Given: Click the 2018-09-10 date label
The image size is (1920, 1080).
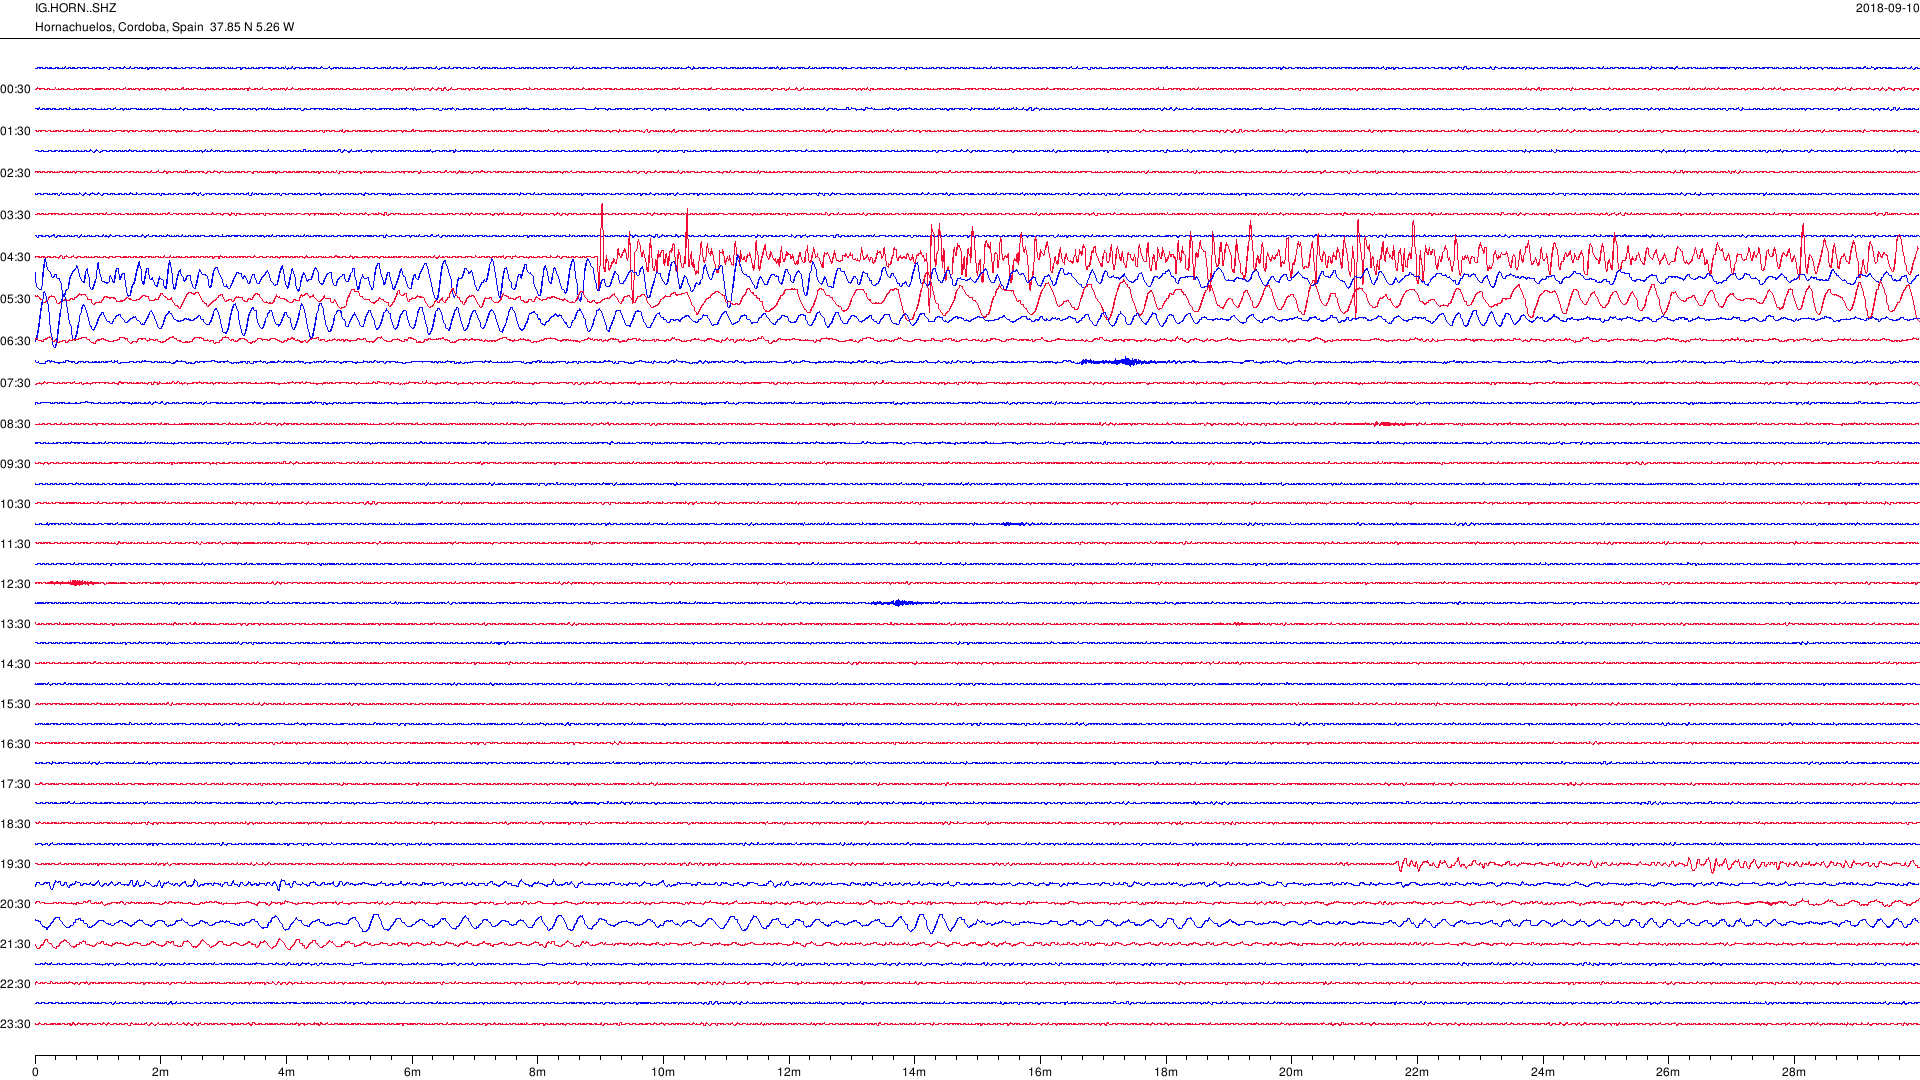Looking at the screenshot, I should pos(1887,8).
